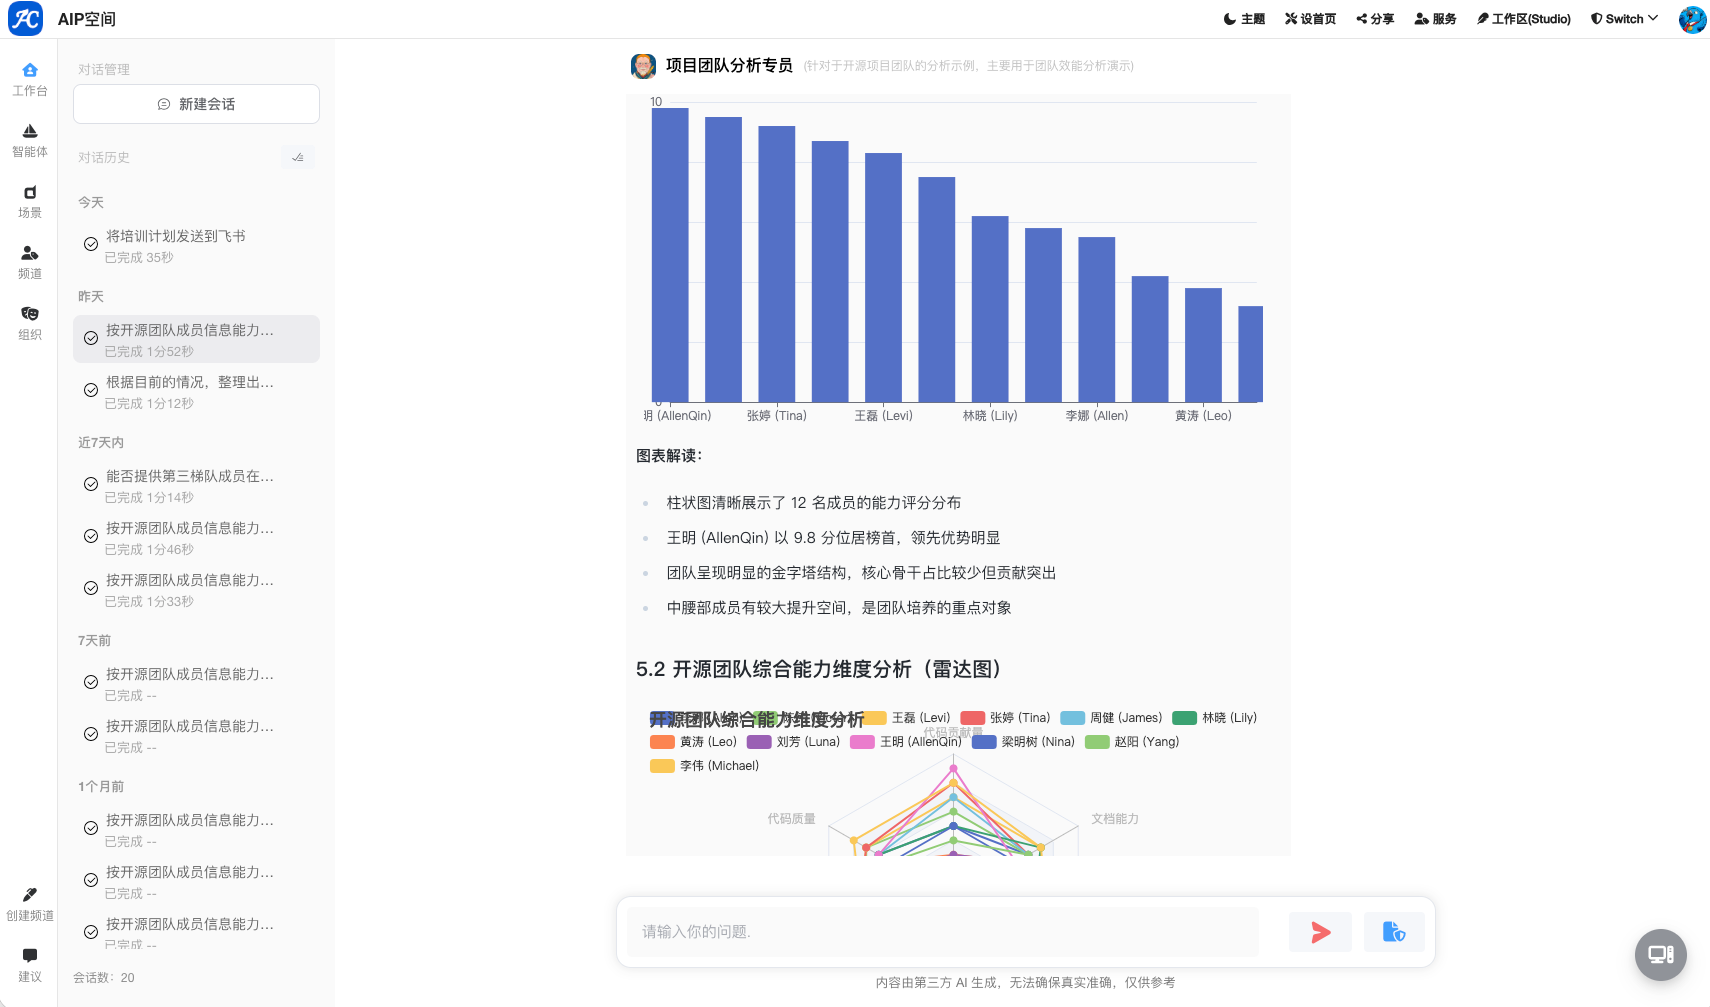
Task: Open the floating screen panel button
Action: [1660, 954]
